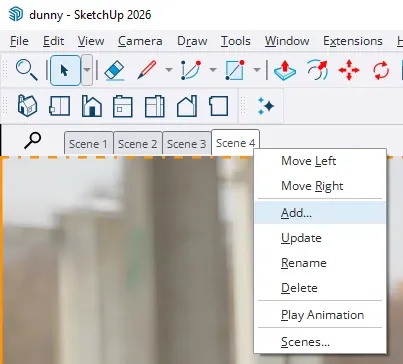
Task: Switch to Iso view house icon
Action: tap(27, 106)
